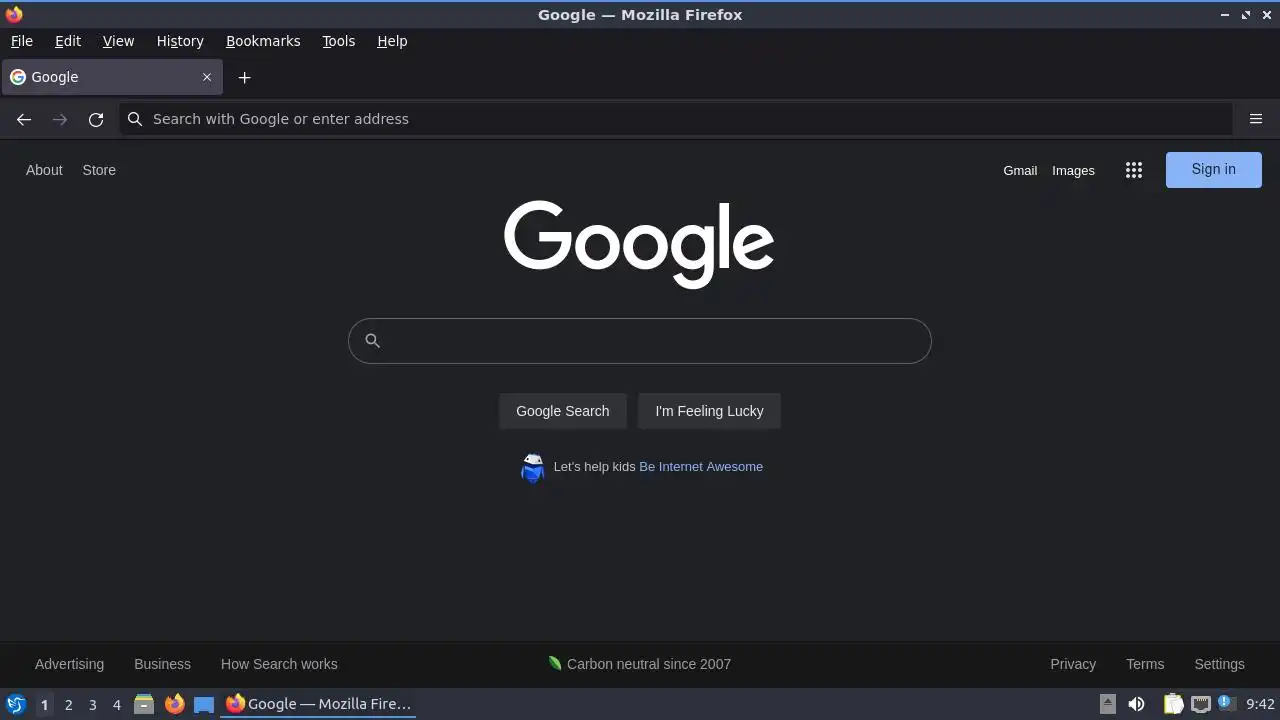Click the Google — Mozilla Firefox taskbar entry
1280x720 pixels.
coord(318,704)
